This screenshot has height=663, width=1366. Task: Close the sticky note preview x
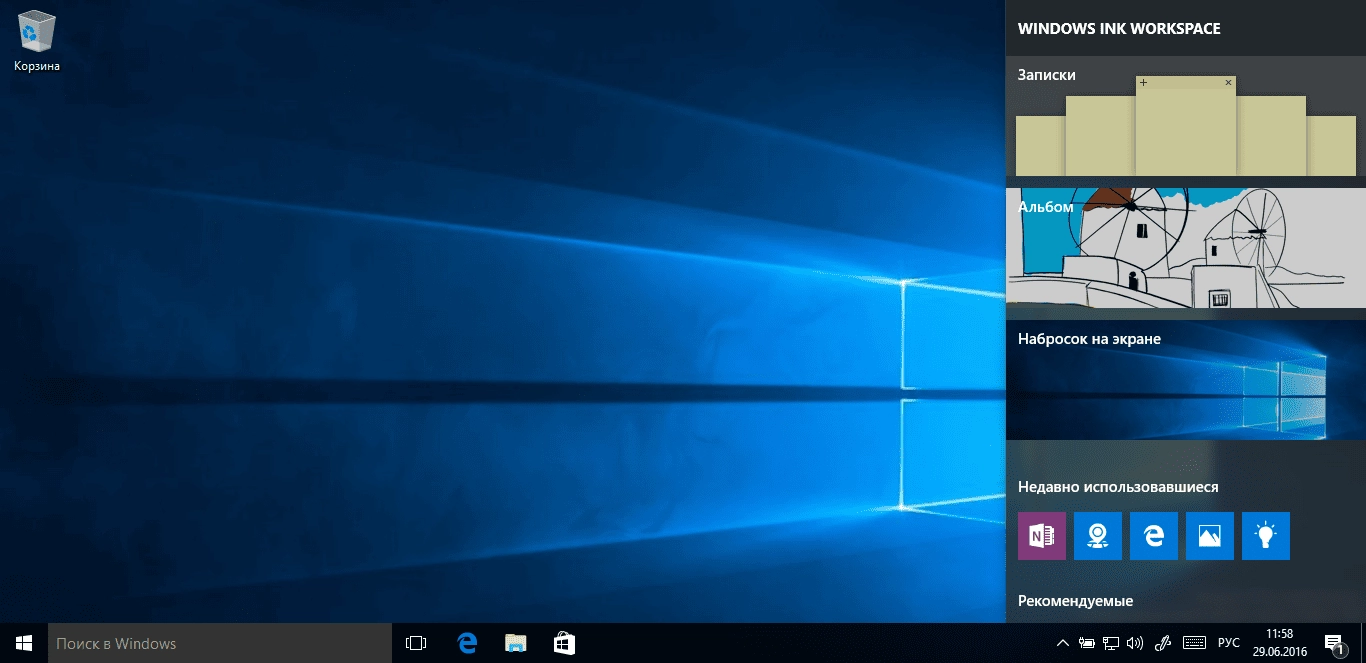[1229, 82]
